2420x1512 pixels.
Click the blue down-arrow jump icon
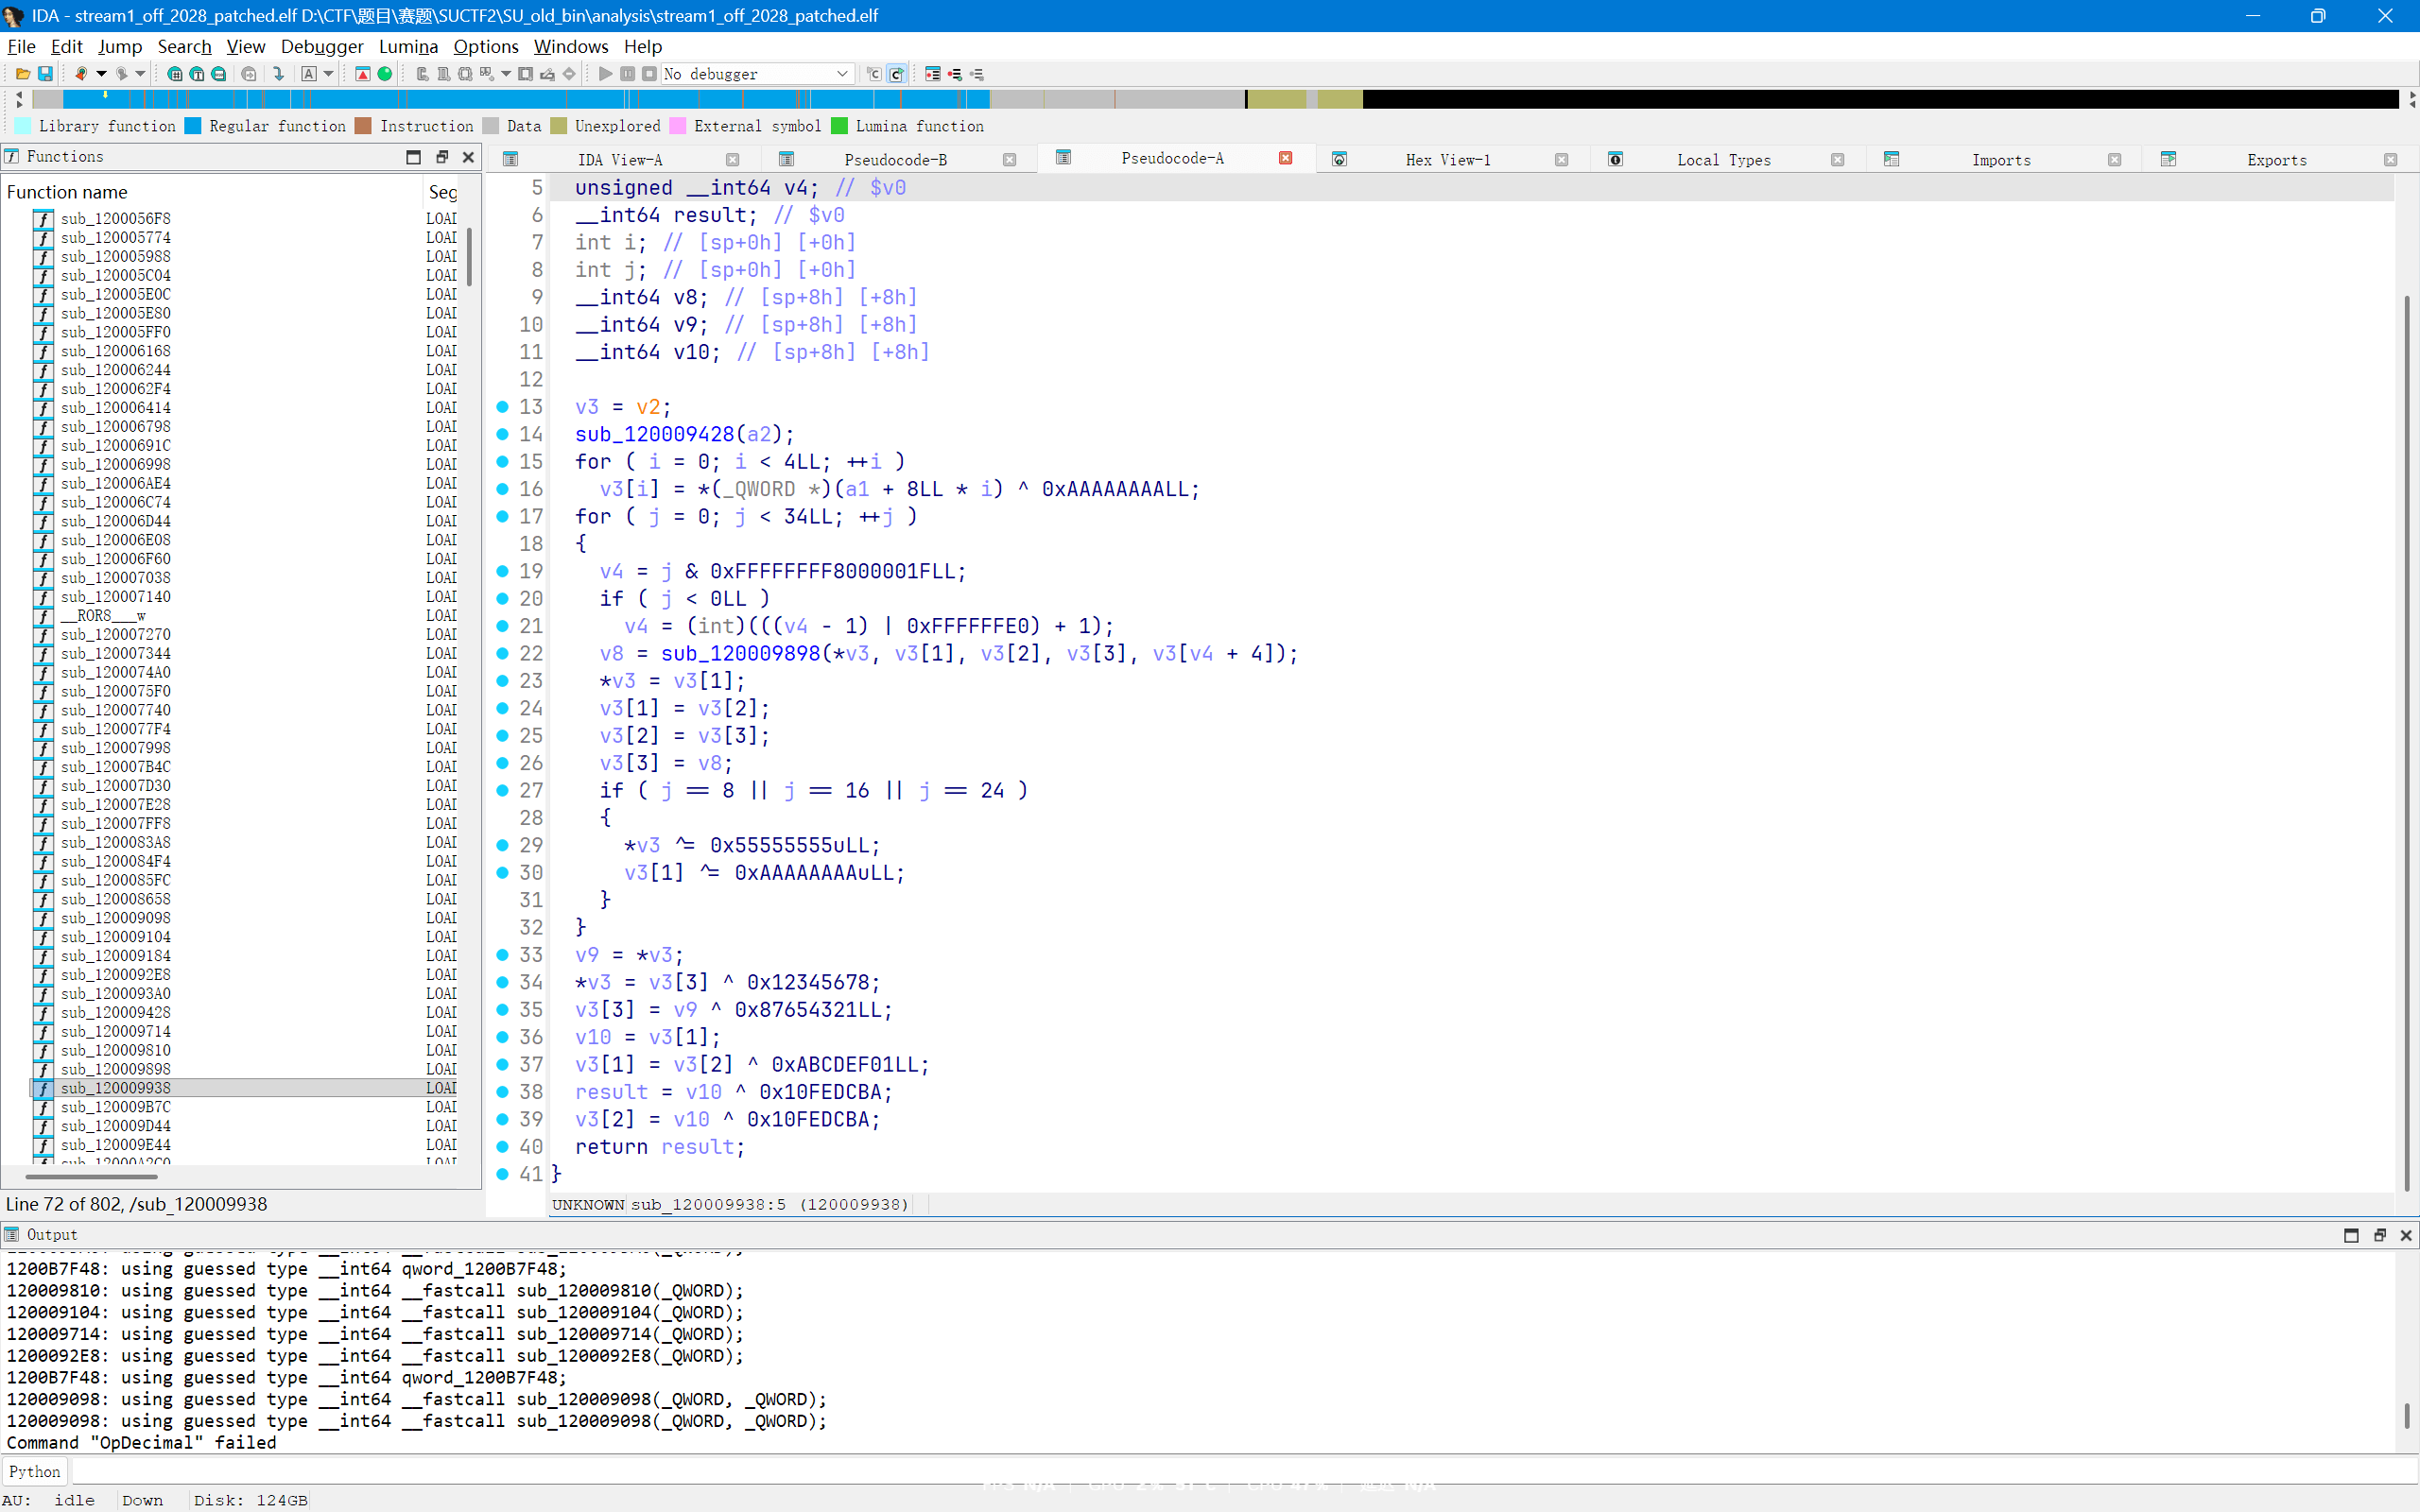[279, 74]
